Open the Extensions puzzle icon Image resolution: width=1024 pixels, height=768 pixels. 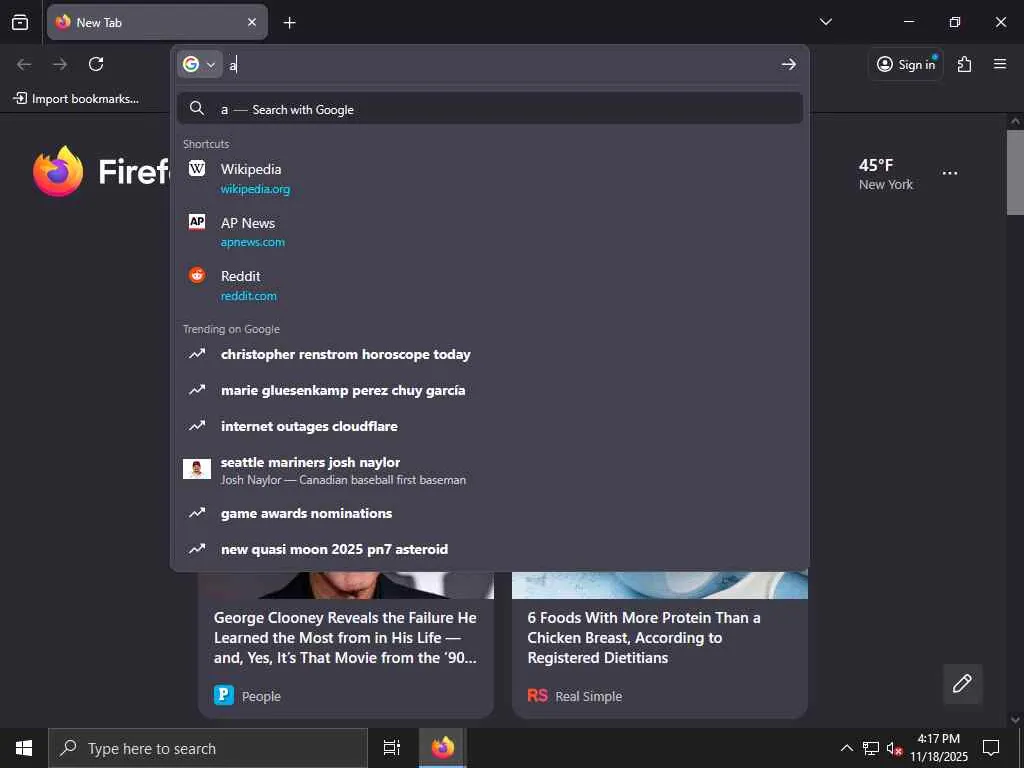click(964, 64)
